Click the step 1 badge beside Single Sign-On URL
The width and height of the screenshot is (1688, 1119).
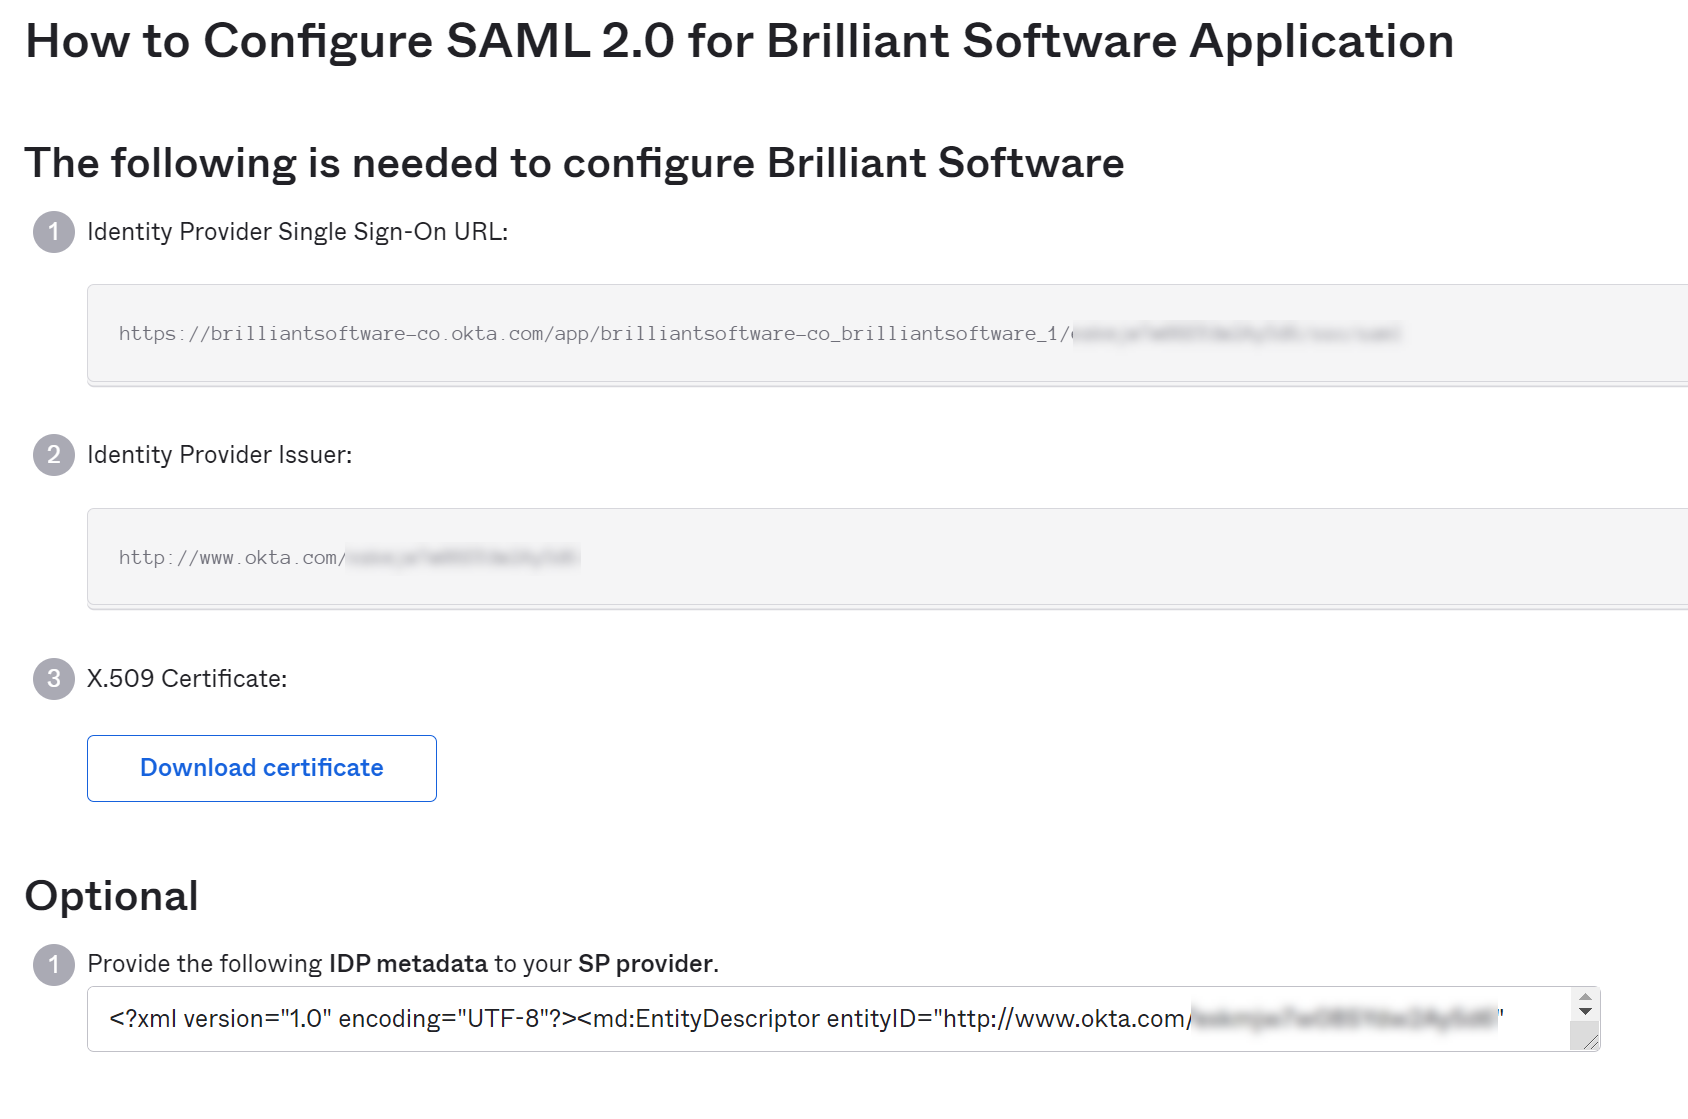pyautogui.click(x=54, y=232)
